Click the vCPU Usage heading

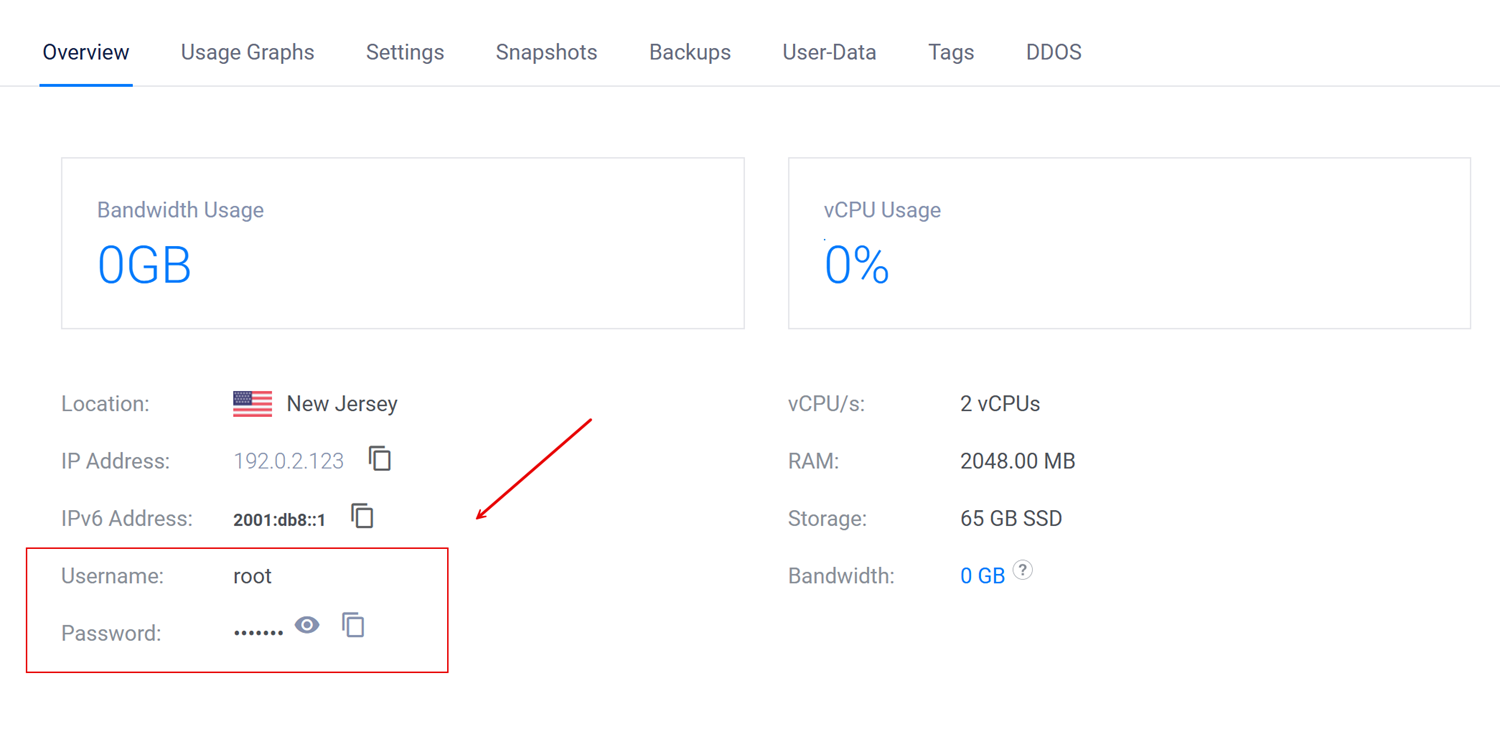point(882,210)
